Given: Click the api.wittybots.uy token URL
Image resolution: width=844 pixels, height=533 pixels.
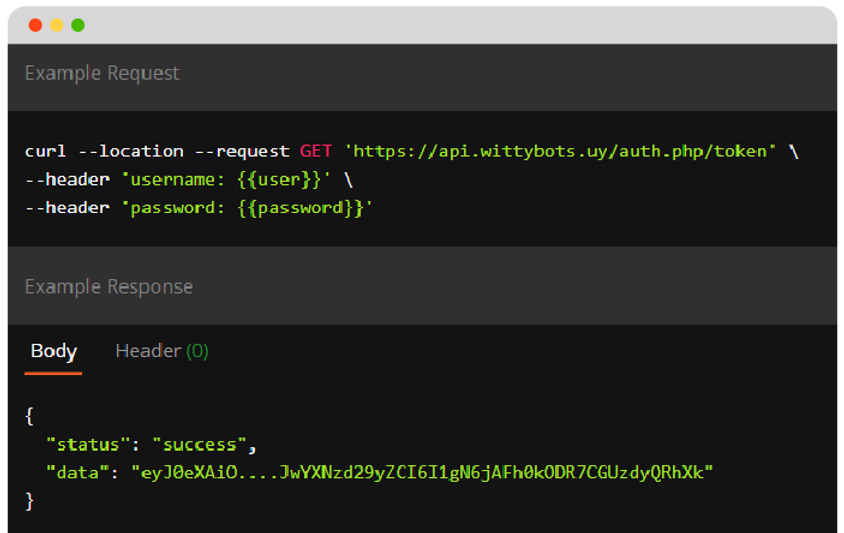Looking at the screenshot, I should point(560,152).
